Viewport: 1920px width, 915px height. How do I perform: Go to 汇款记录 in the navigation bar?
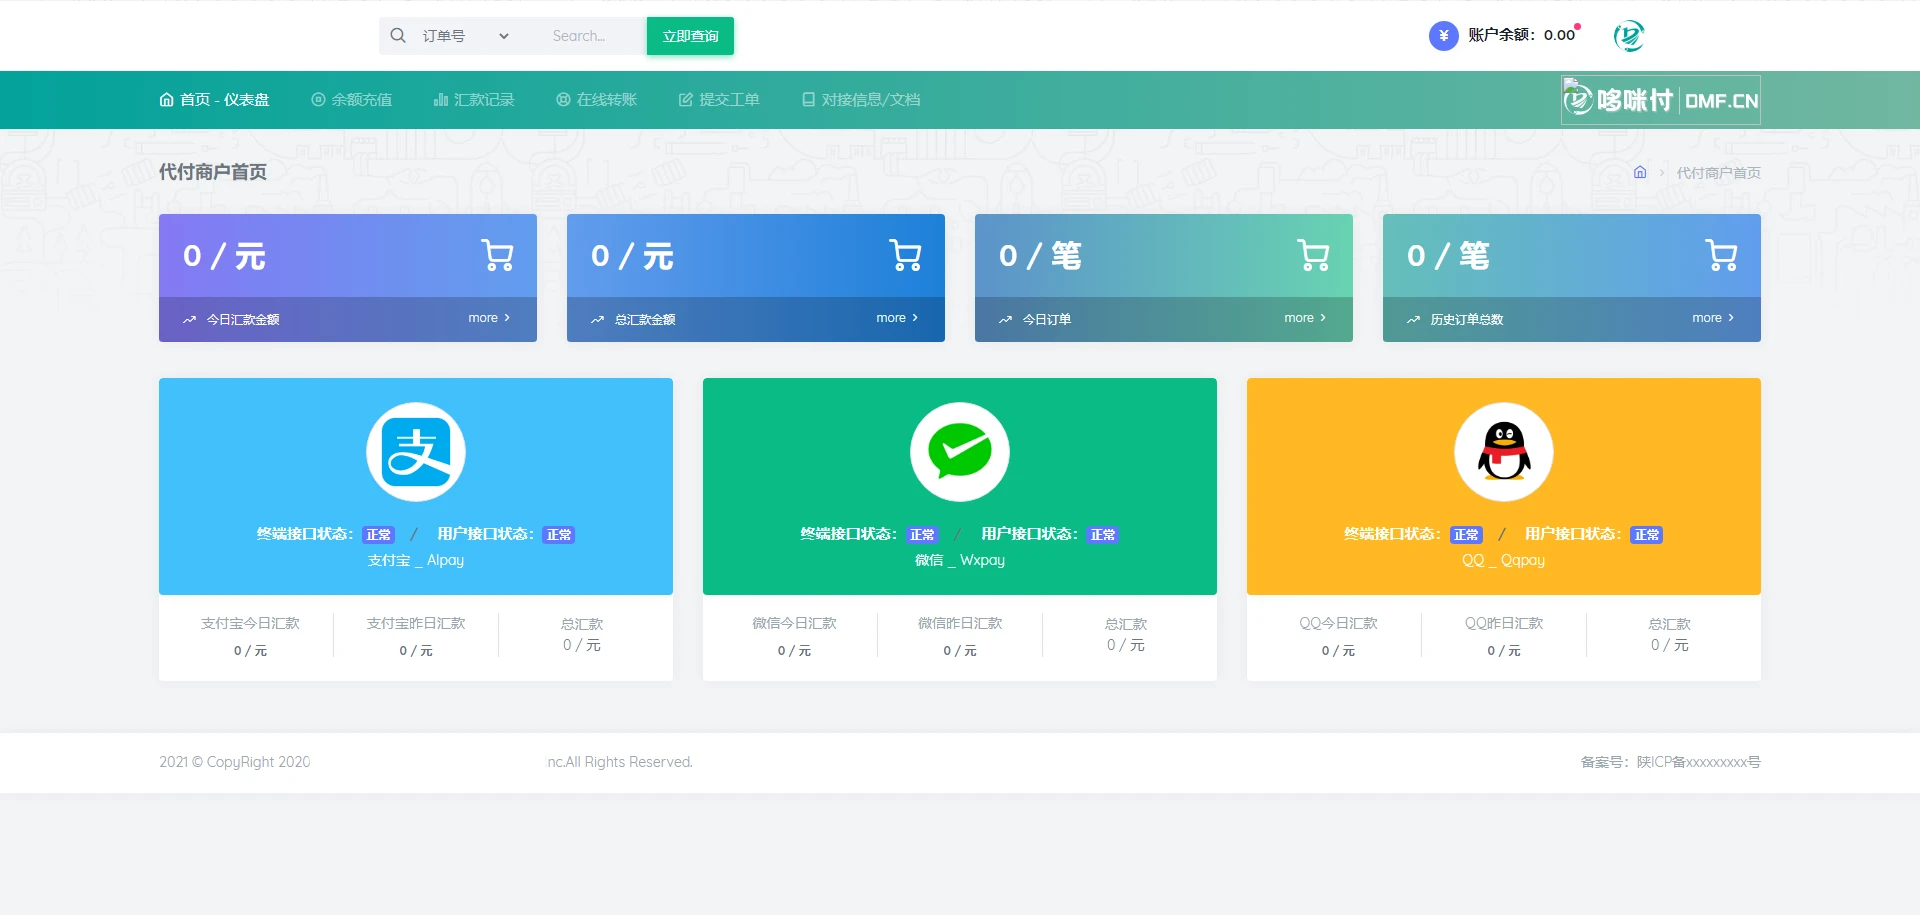click(x=474, y=100)
